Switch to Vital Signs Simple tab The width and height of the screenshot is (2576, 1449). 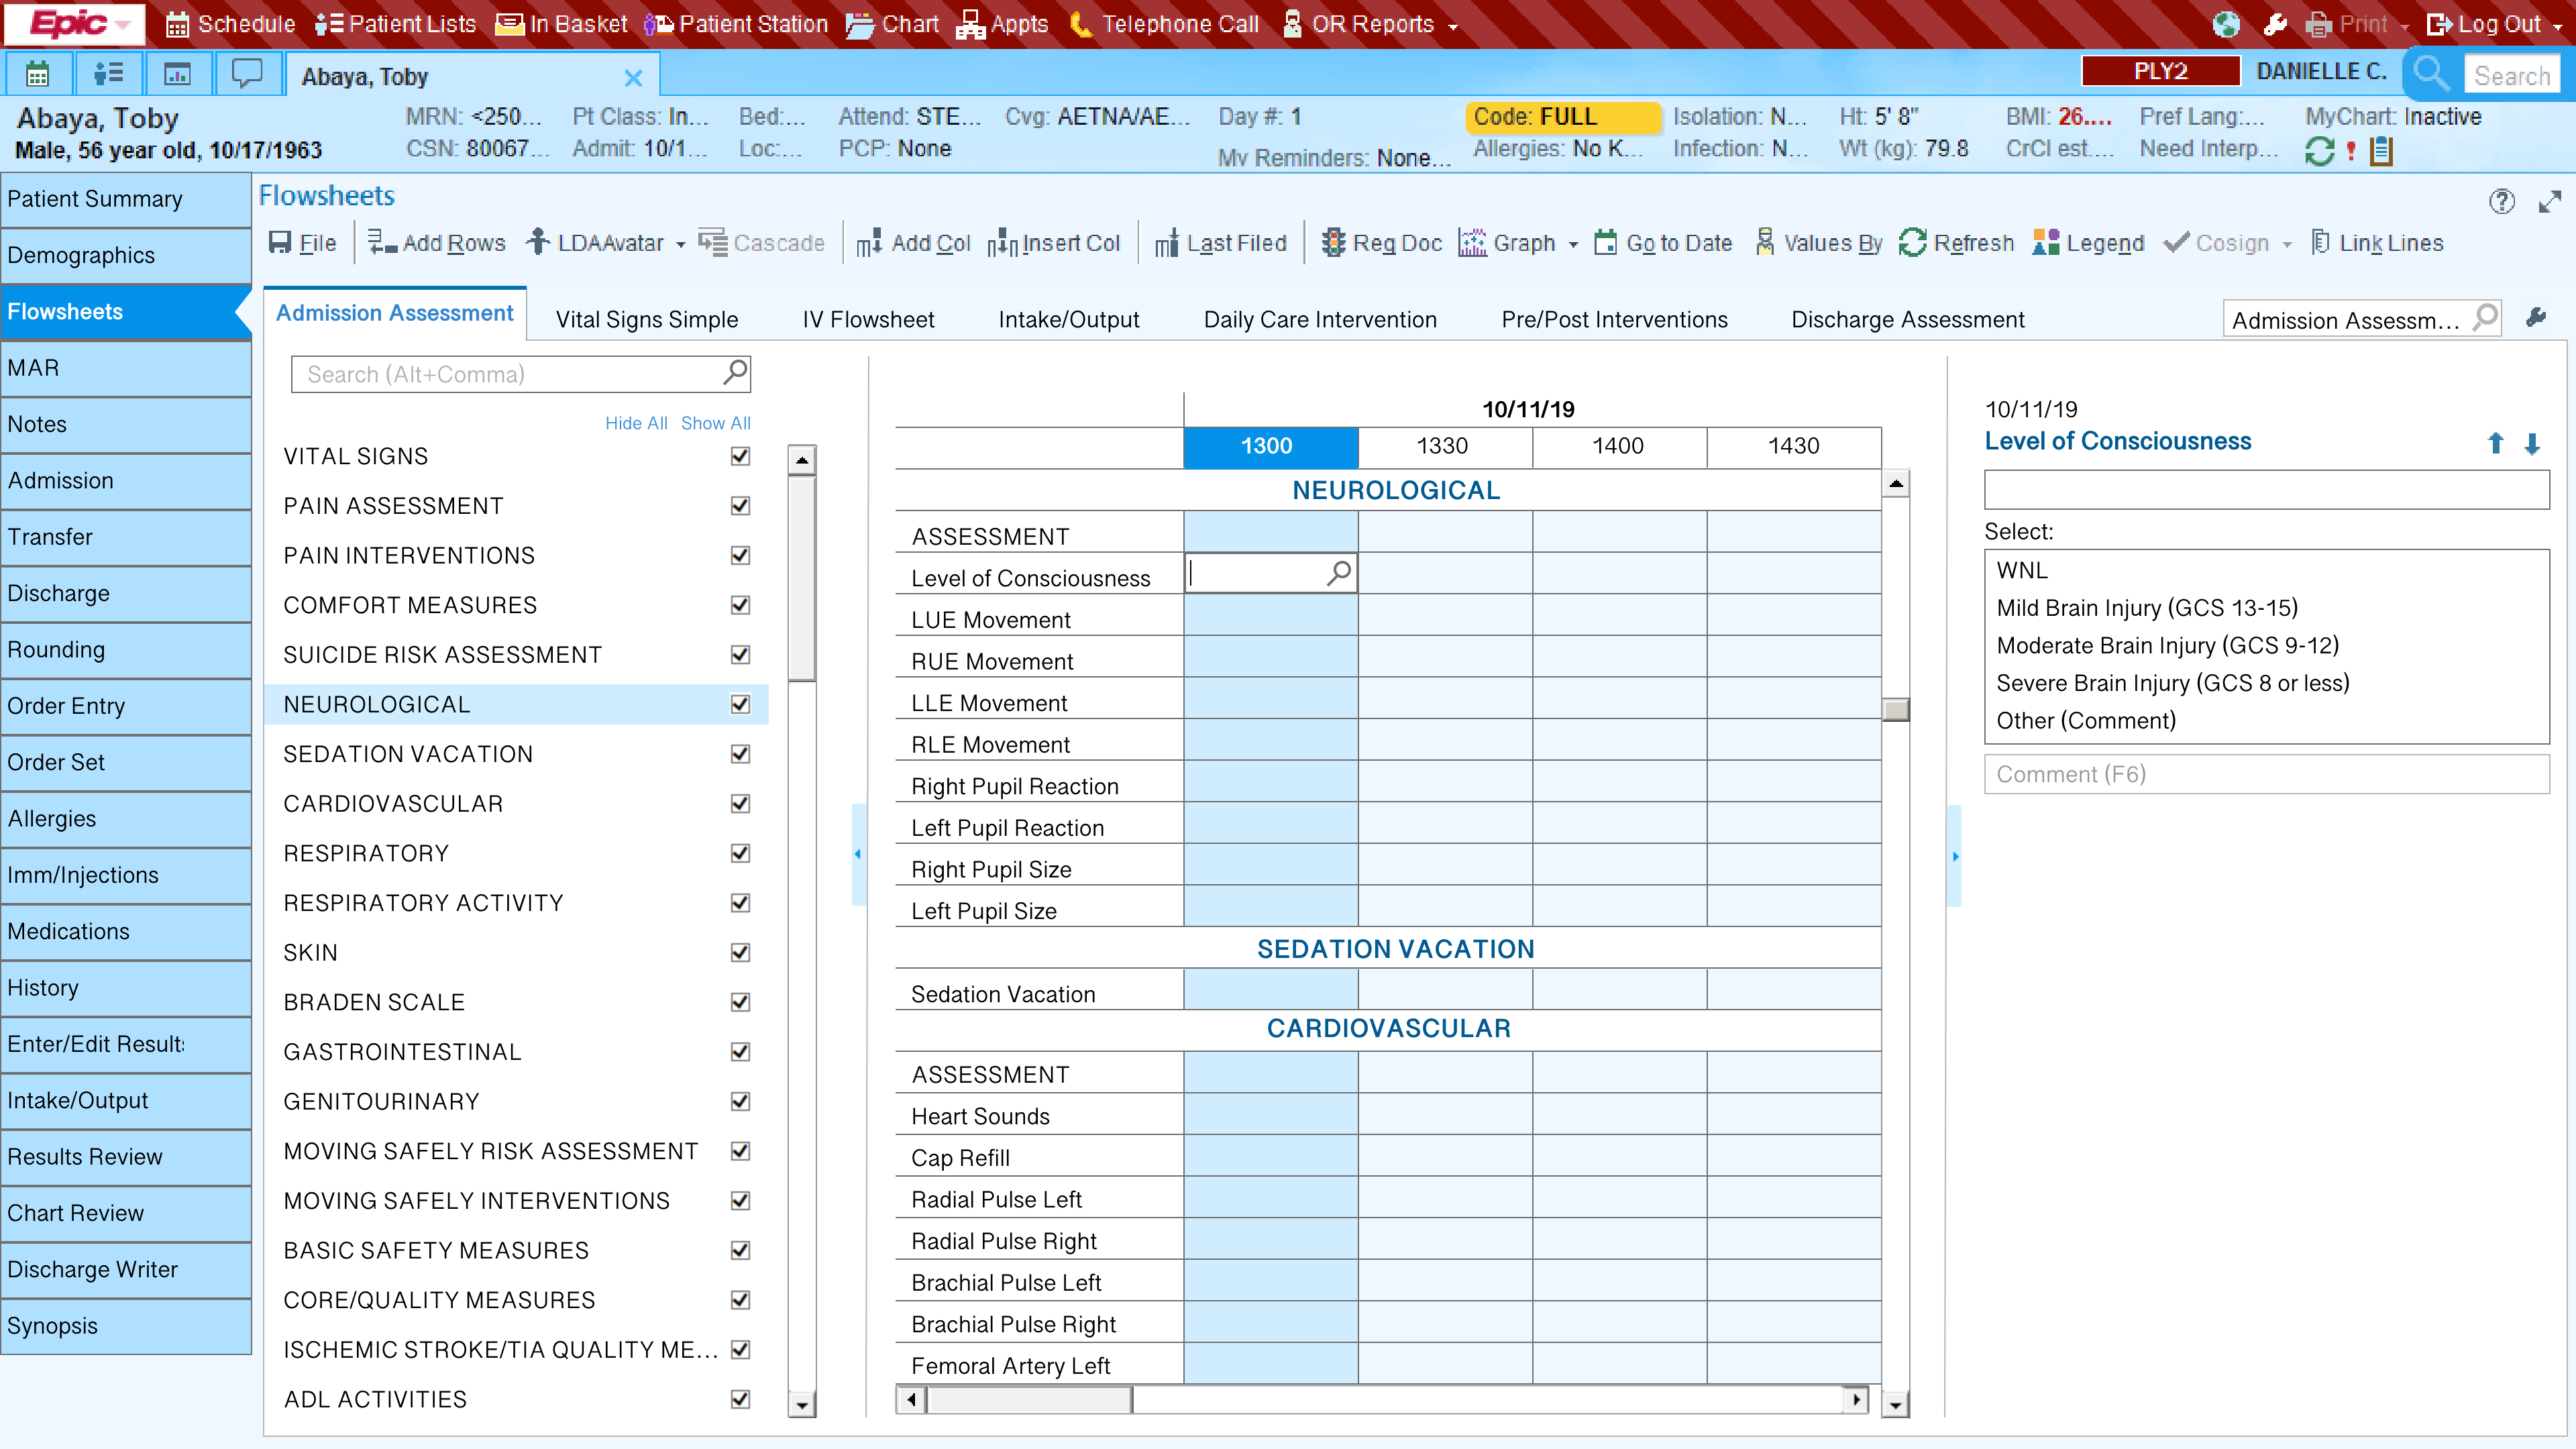point(647,319)
